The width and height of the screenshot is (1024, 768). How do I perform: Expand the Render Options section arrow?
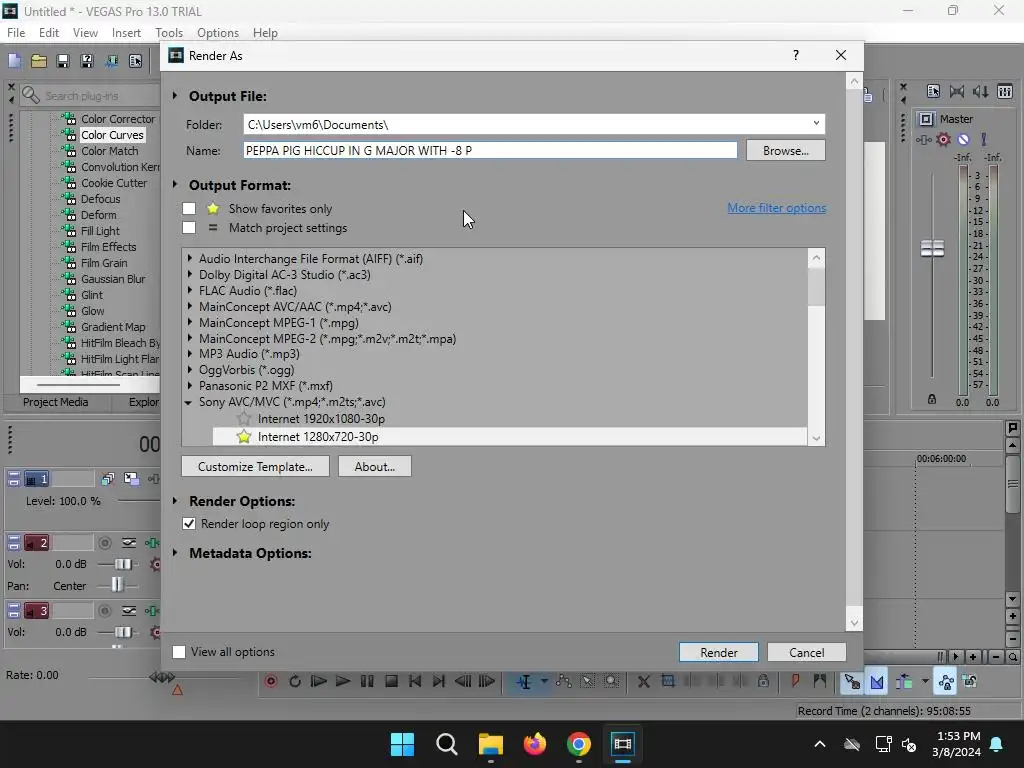(x=175, y=501)
